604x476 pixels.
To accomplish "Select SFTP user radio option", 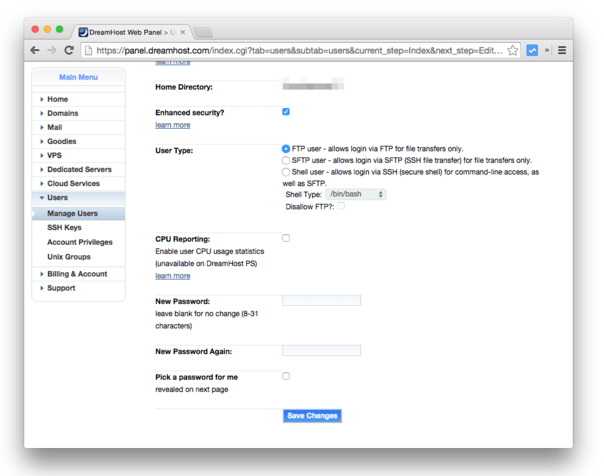I will (x=286, y=160).
